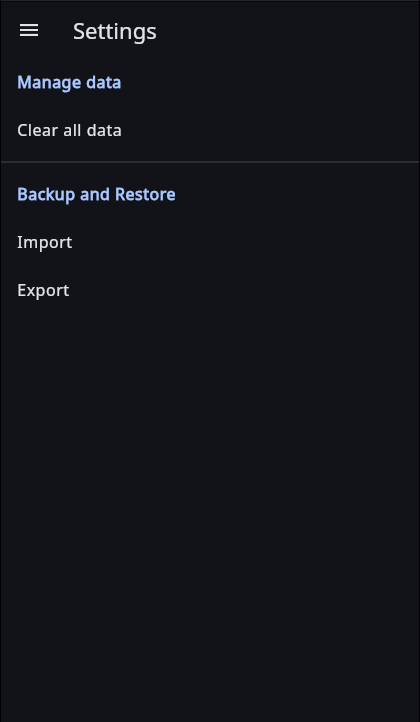
Task: Click the Manage data section header
Action: click(69, 82)
